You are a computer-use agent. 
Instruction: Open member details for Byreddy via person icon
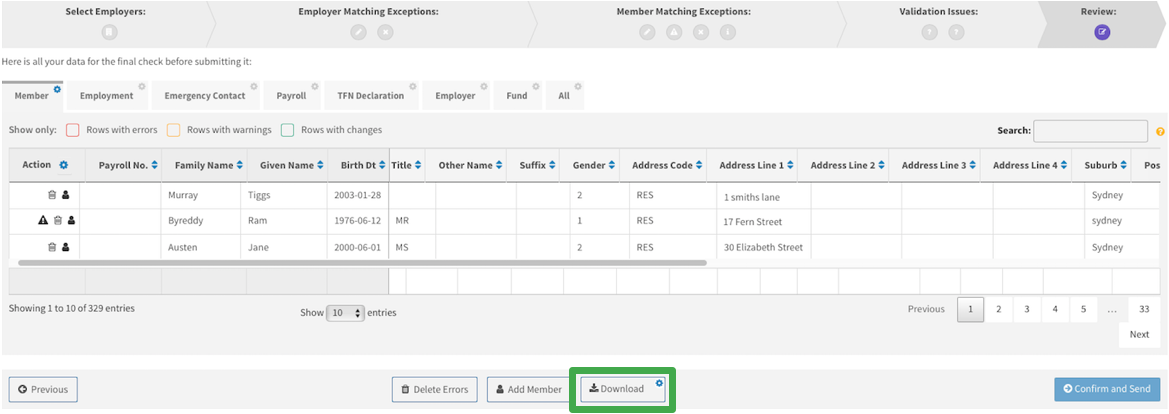coord(72,221)
